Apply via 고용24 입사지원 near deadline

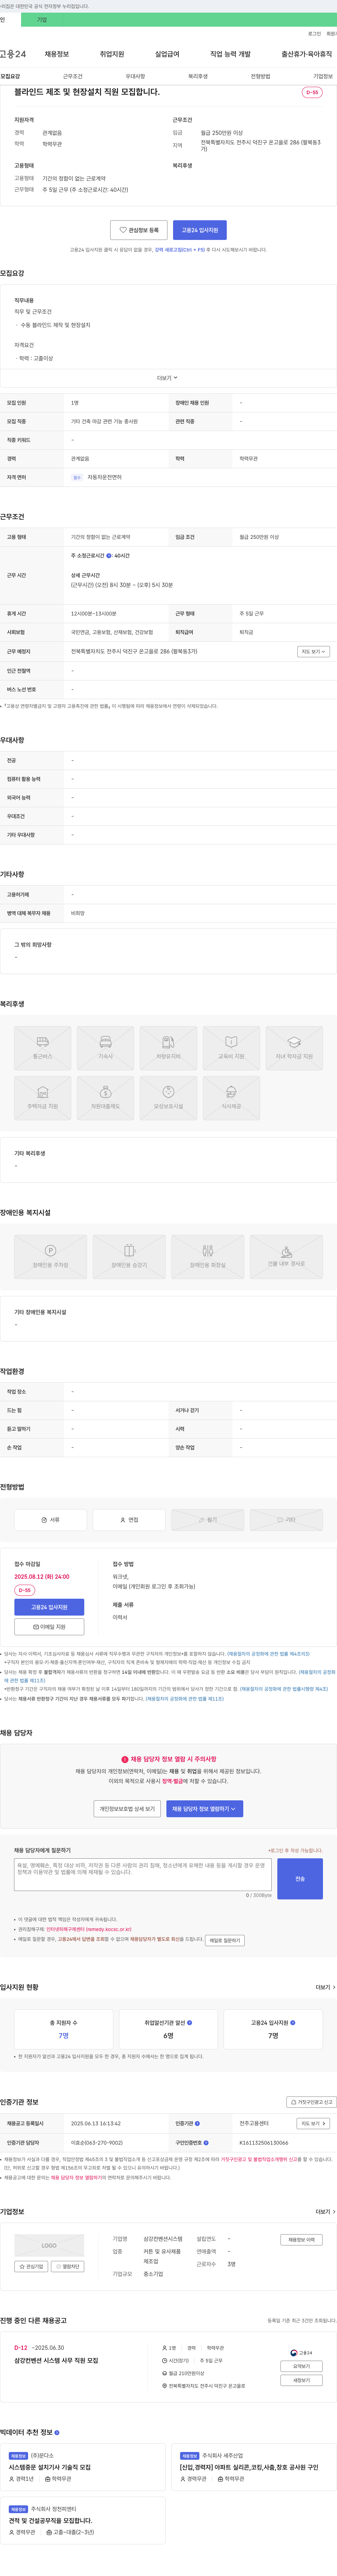[49, 1607]
